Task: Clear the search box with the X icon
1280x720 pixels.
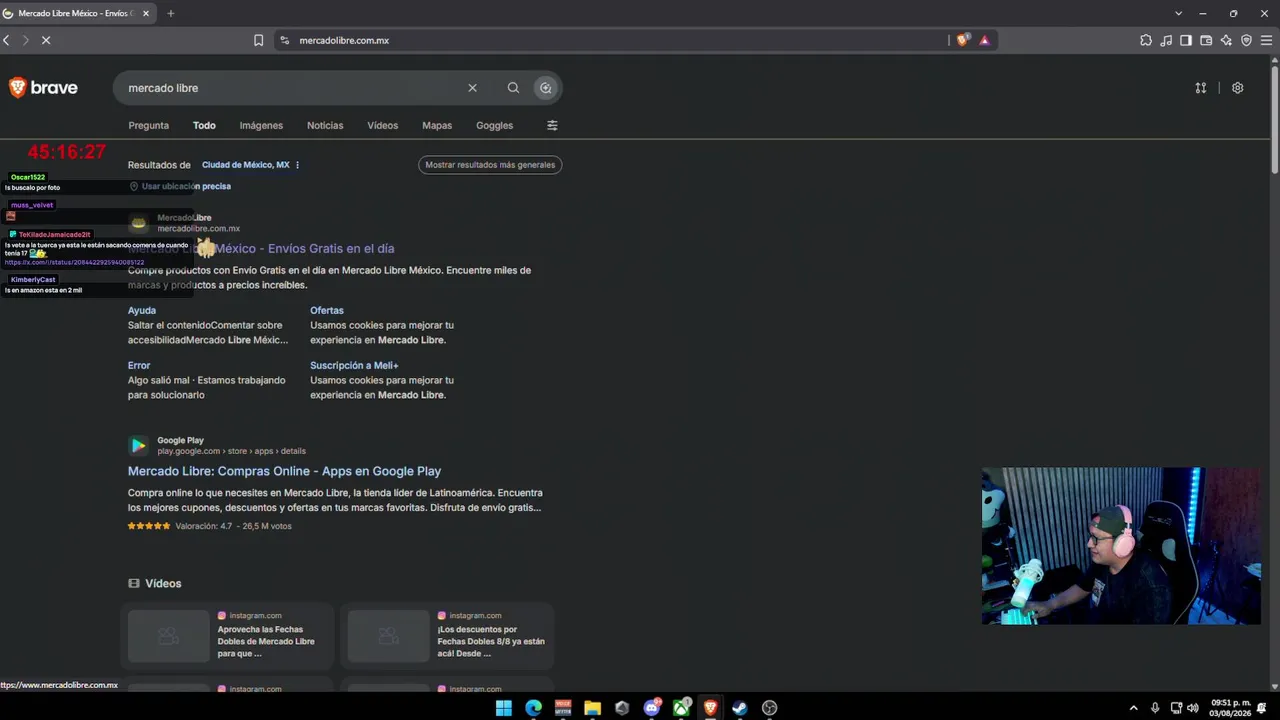Action: [472, 88]
